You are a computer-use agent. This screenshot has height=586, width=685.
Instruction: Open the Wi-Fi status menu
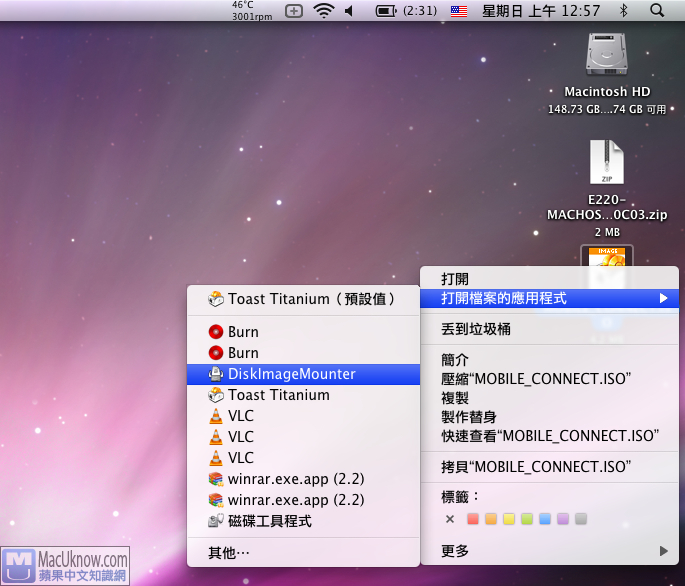[x=324, y=10]
